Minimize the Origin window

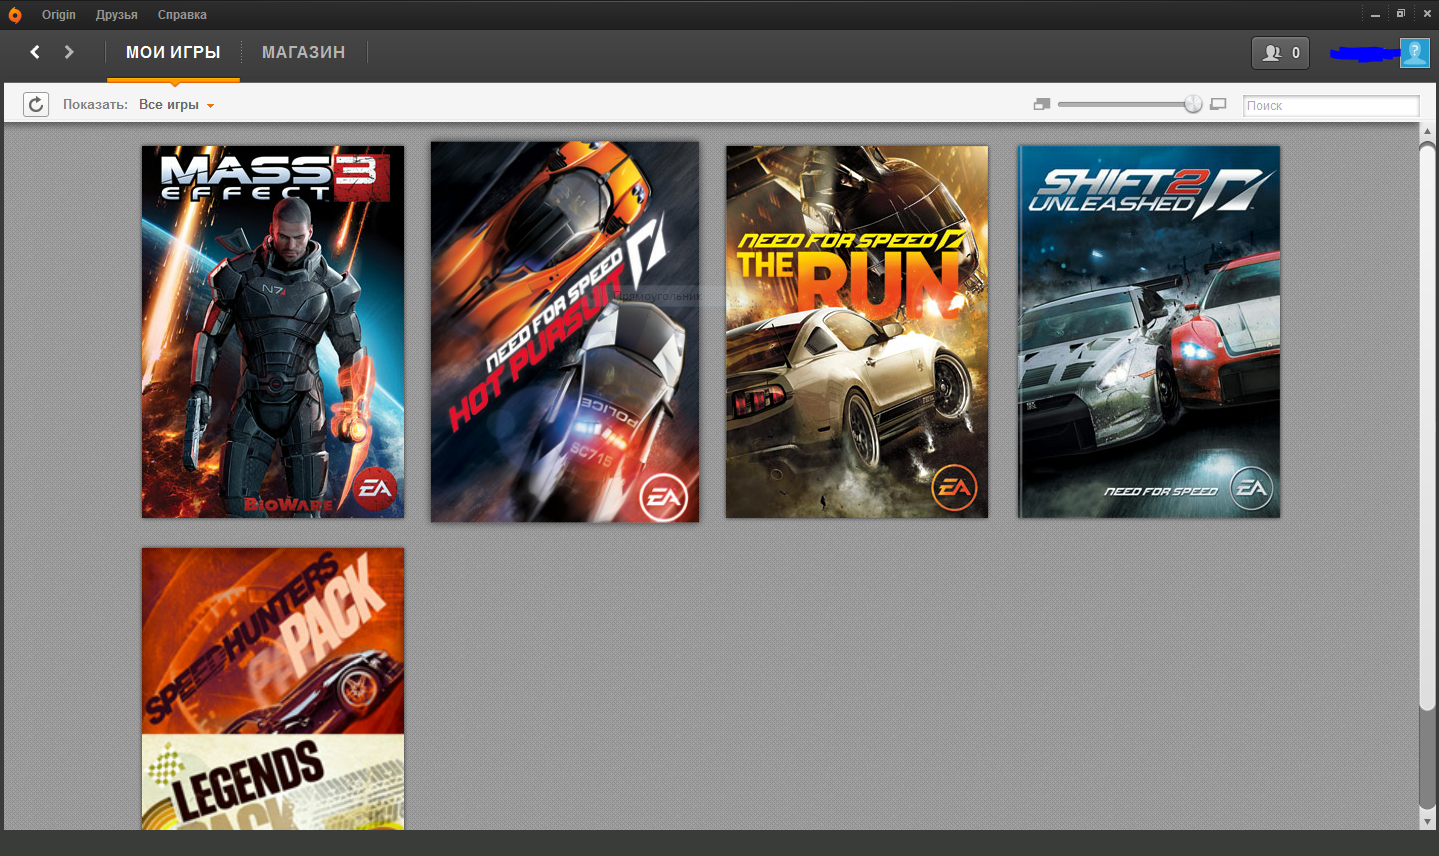coord(1375,14)
